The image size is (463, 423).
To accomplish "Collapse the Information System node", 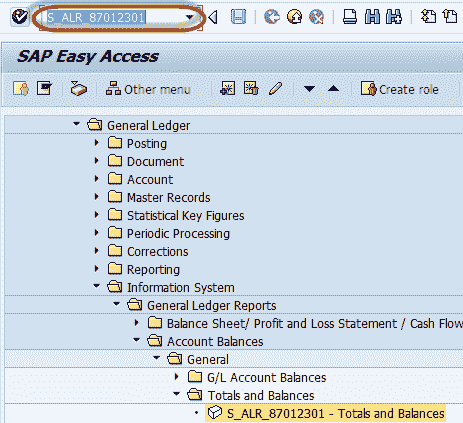I will tap(97, 286).
